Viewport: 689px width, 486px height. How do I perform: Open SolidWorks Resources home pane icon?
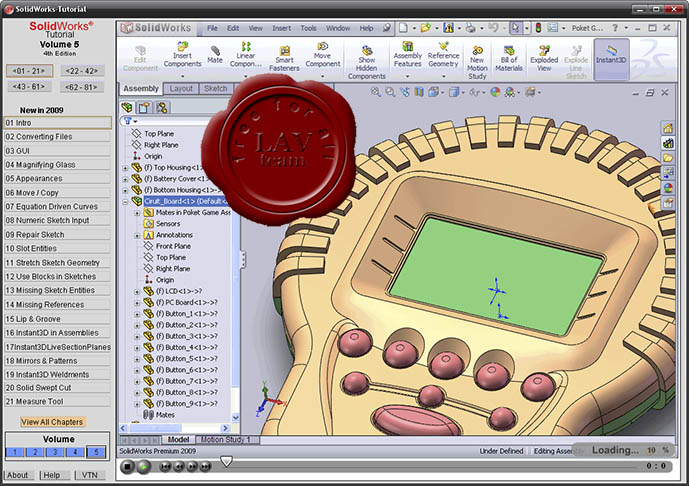click(x=668, y=128)
